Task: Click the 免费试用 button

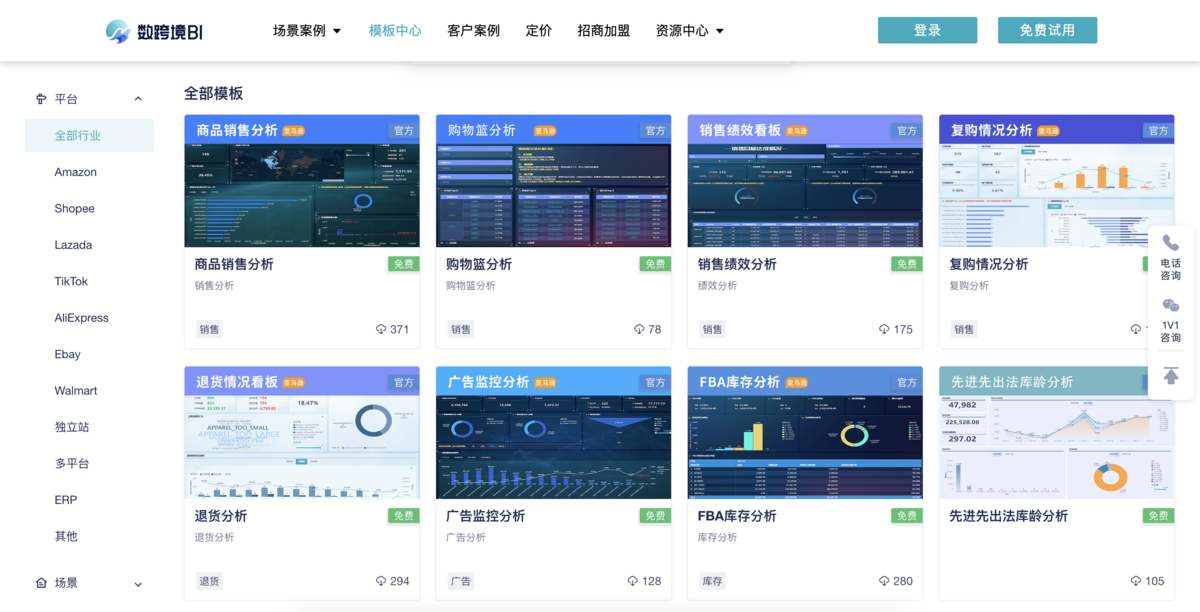Action: (x=1047, y=30)
